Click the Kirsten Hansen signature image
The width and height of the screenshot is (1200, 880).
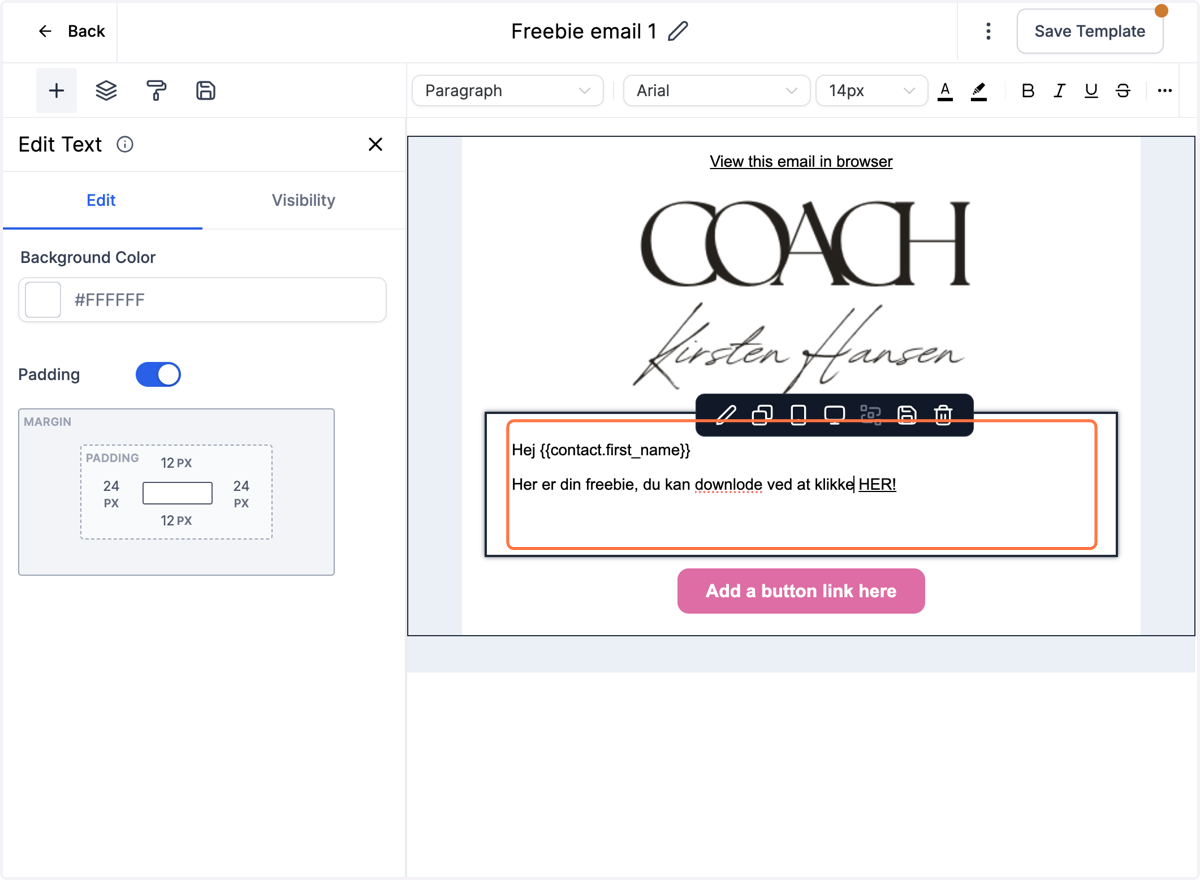[799, 349]
